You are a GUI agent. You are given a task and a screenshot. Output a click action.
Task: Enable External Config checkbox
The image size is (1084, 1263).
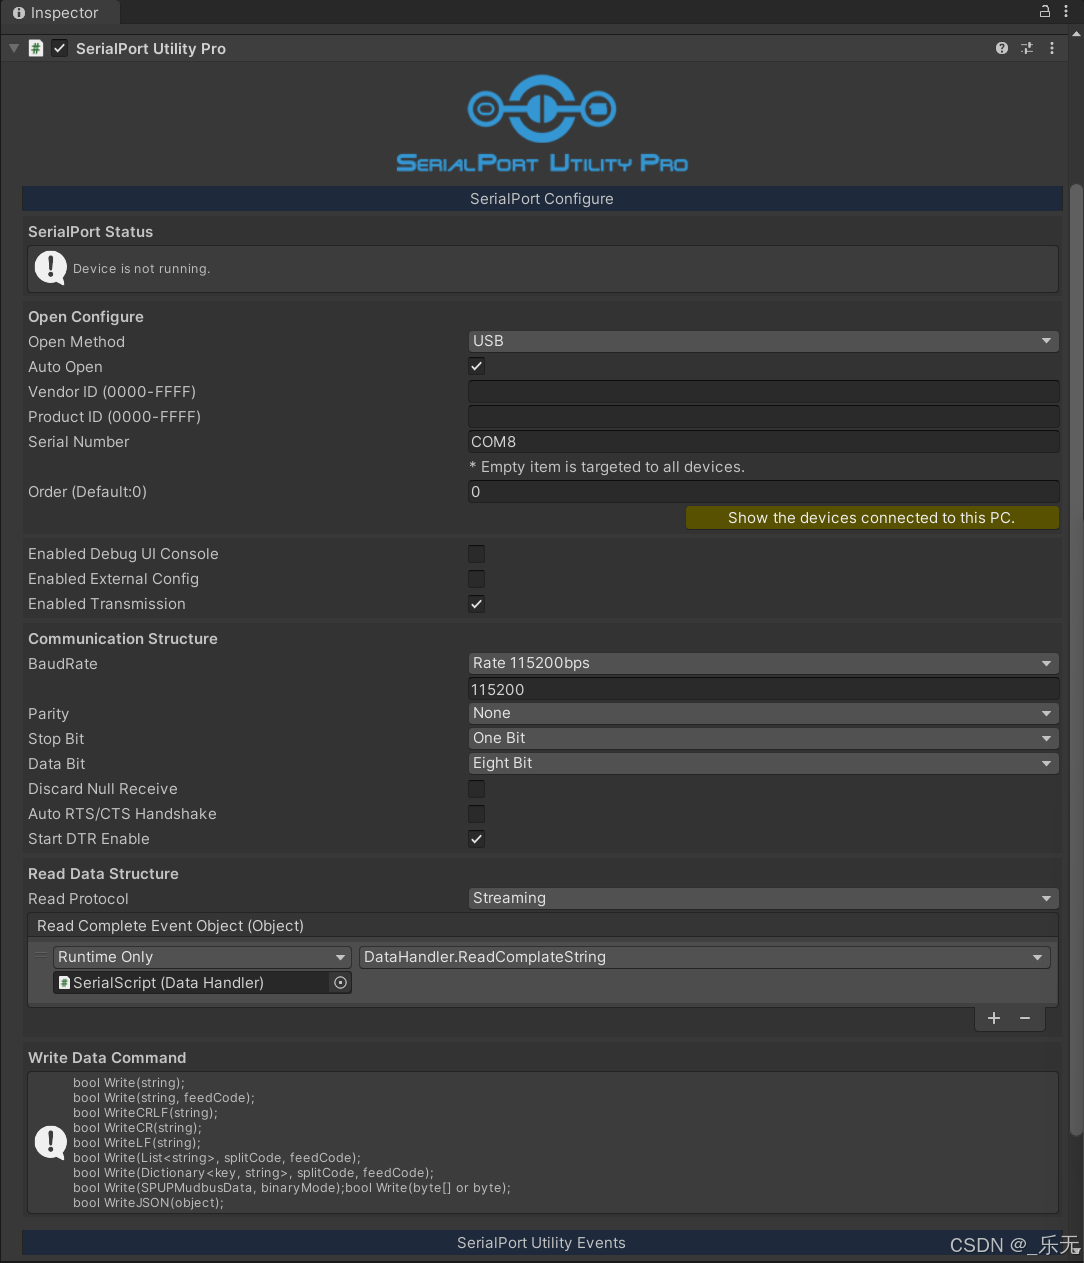coord(477,579)
